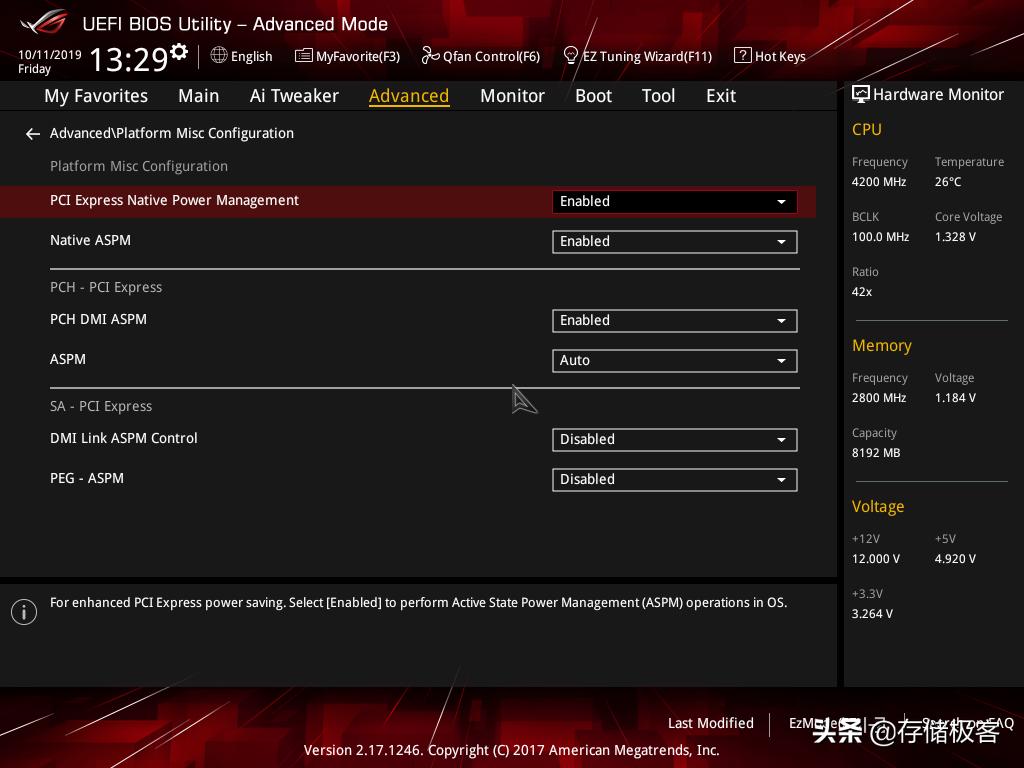This screenshot has width=1024, height=768.
Task: Click the info icon beside help text
Action: point(24,612)
